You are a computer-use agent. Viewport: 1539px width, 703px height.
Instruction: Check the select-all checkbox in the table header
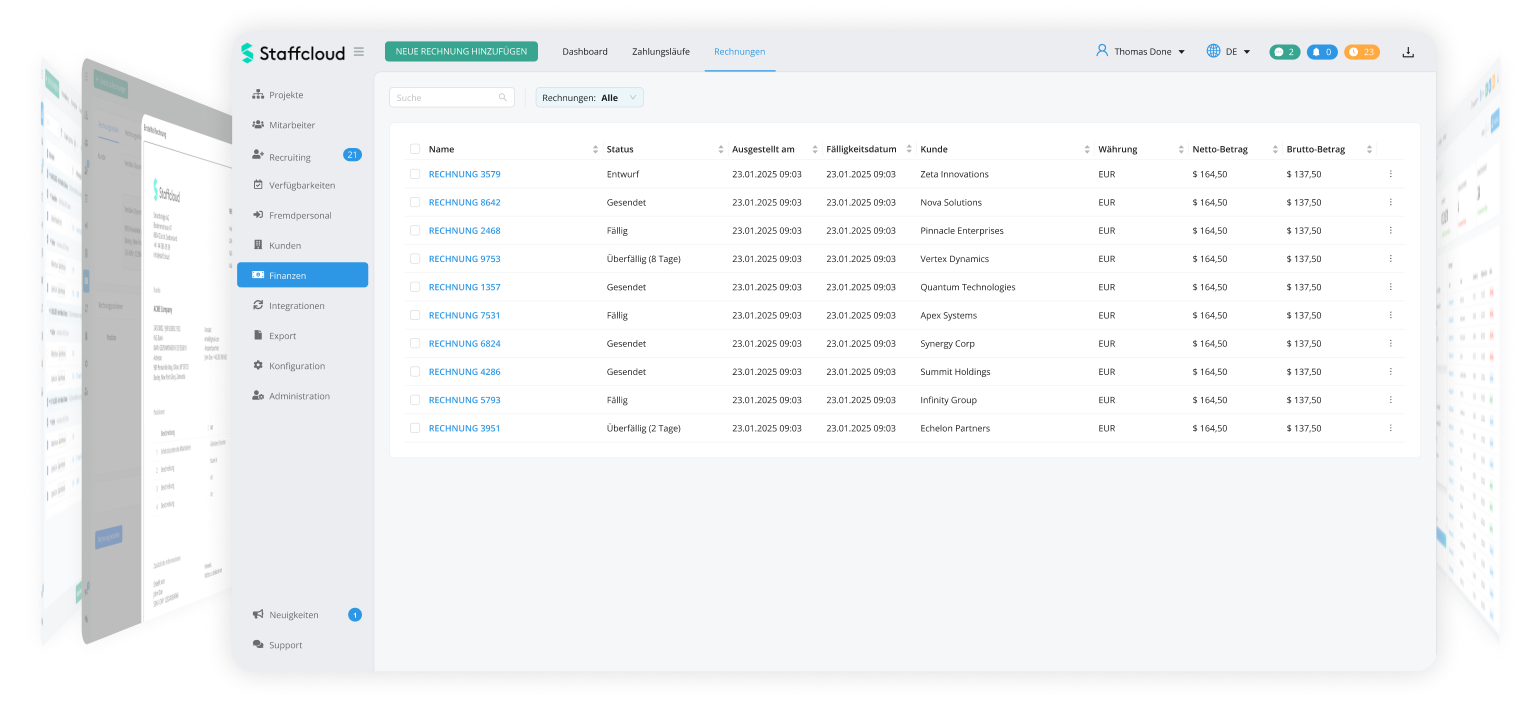(x=415, y=148)
